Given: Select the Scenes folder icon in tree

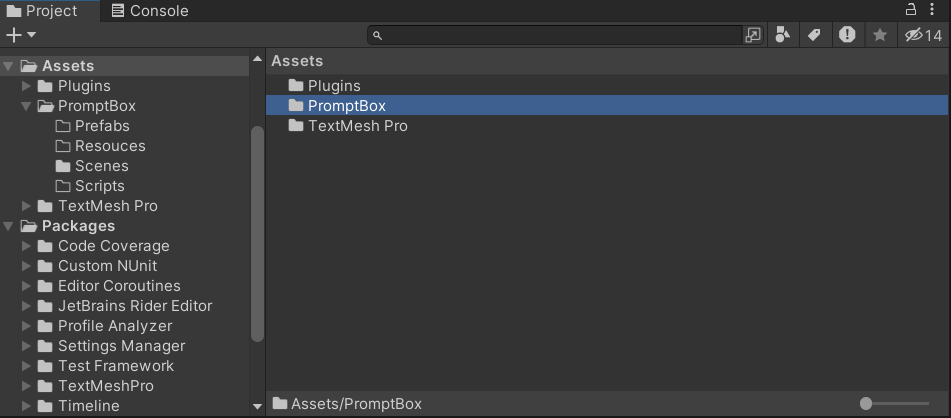Looking at the screenshot, I should (x=63, y=166).
